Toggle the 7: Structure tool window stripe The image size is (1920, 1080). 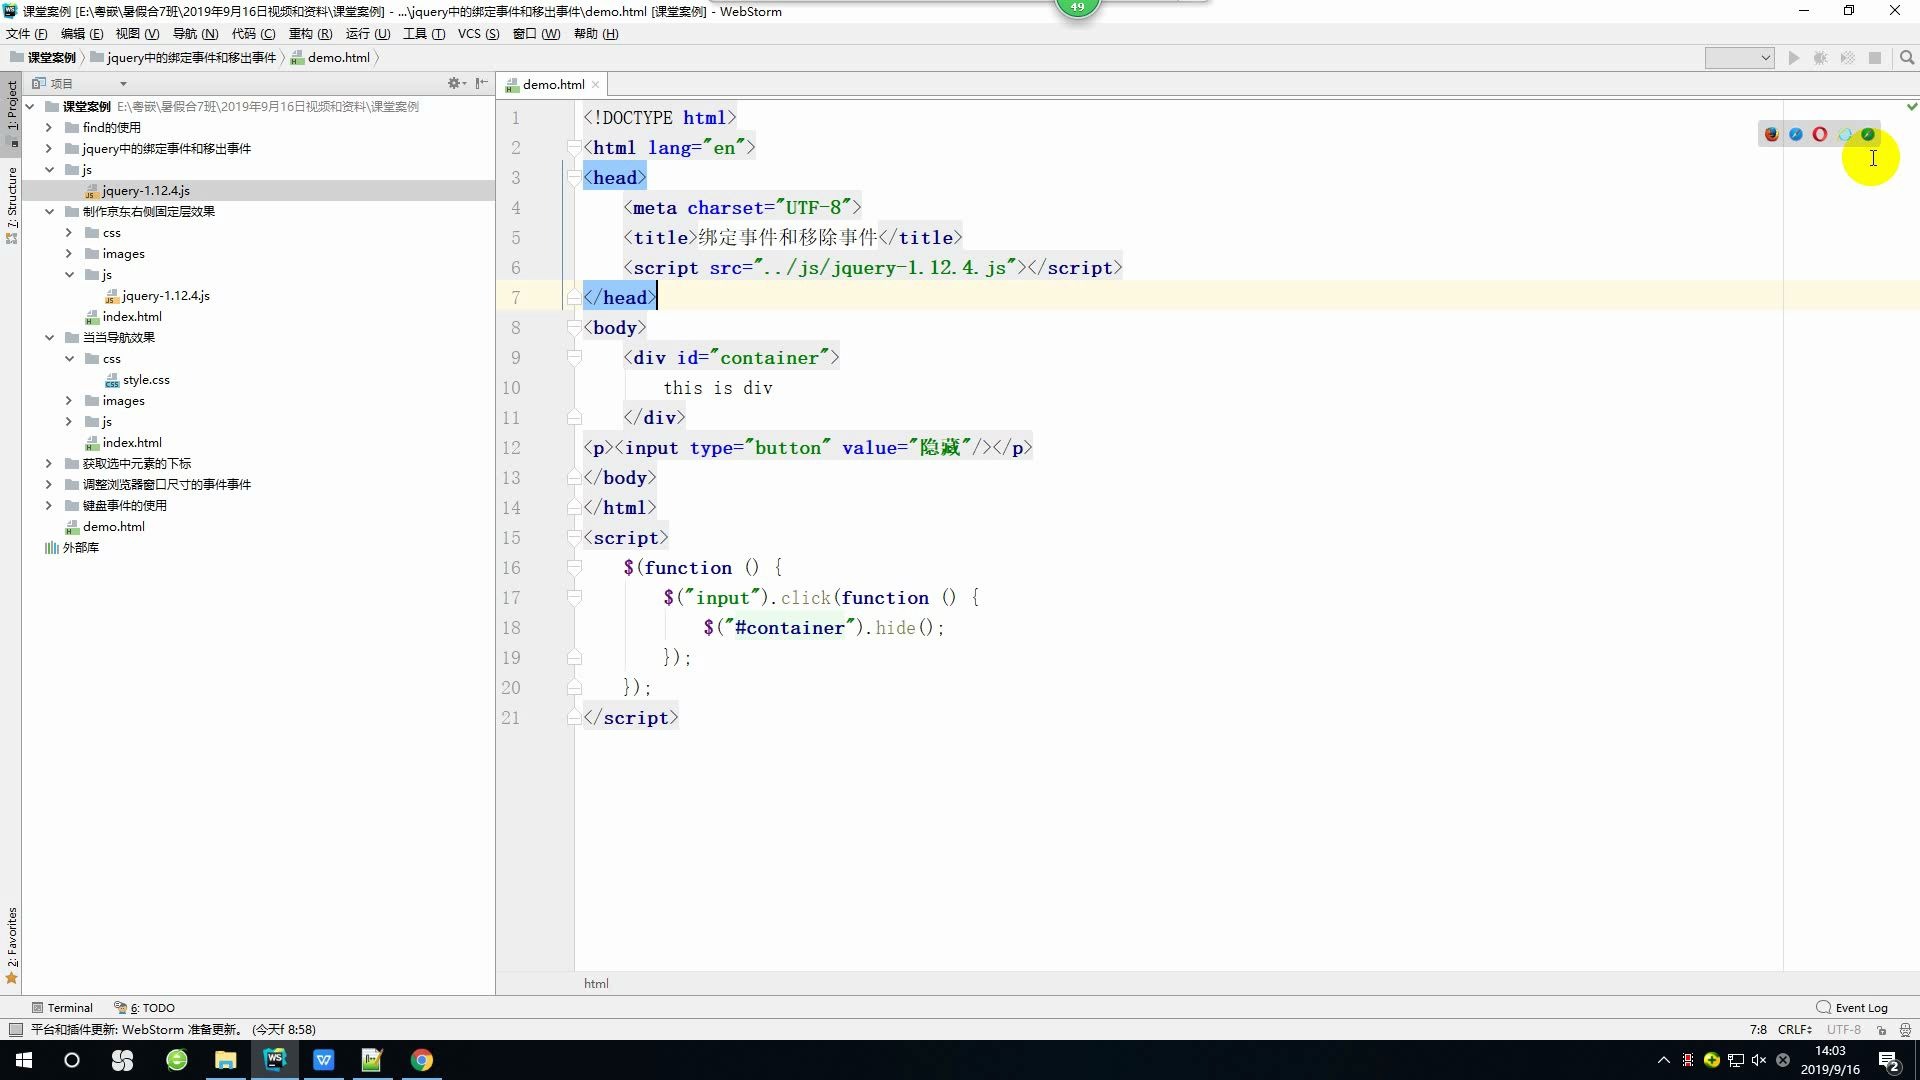pyautogui.click(x=11, y=200)
